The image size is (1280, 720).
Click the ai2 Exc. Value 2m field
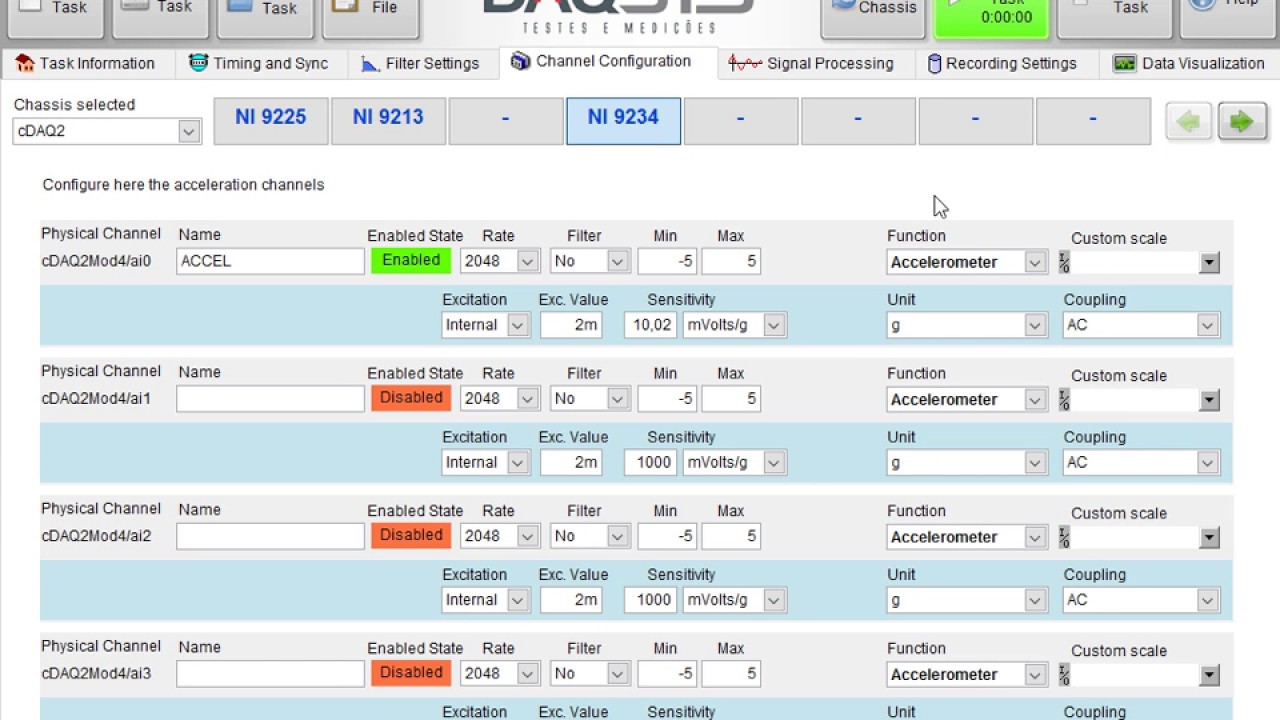[x=571, y=600]
